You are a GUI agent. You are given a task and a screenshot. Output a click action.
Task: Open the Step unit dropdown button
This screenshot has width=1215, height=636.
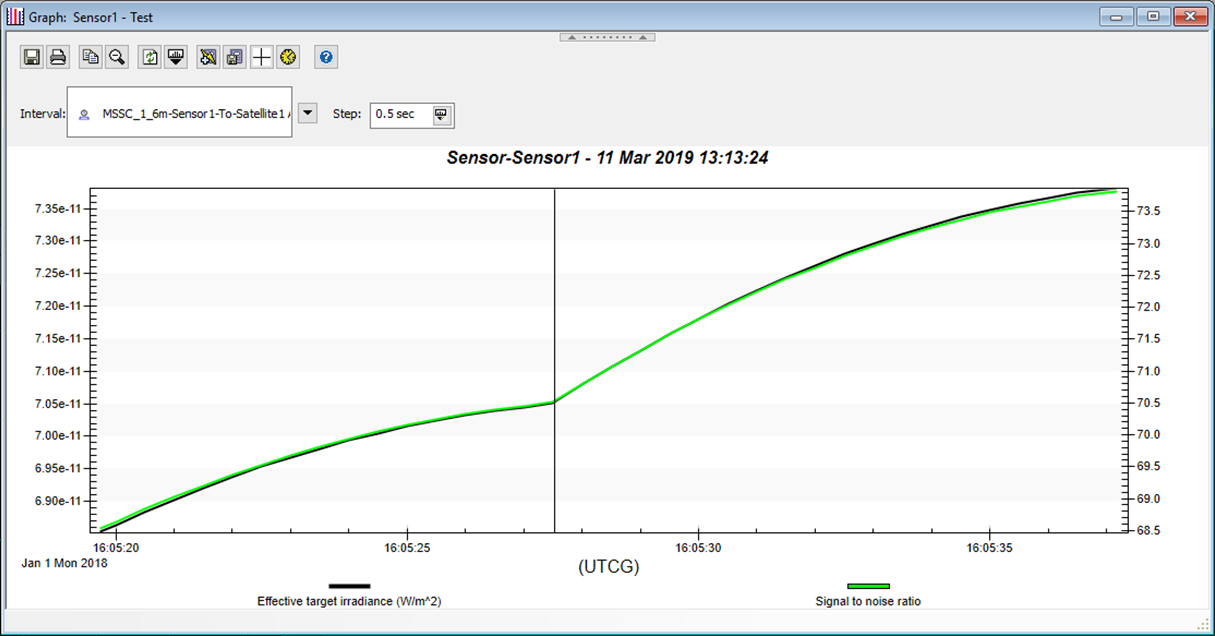(x=441, y=114)
